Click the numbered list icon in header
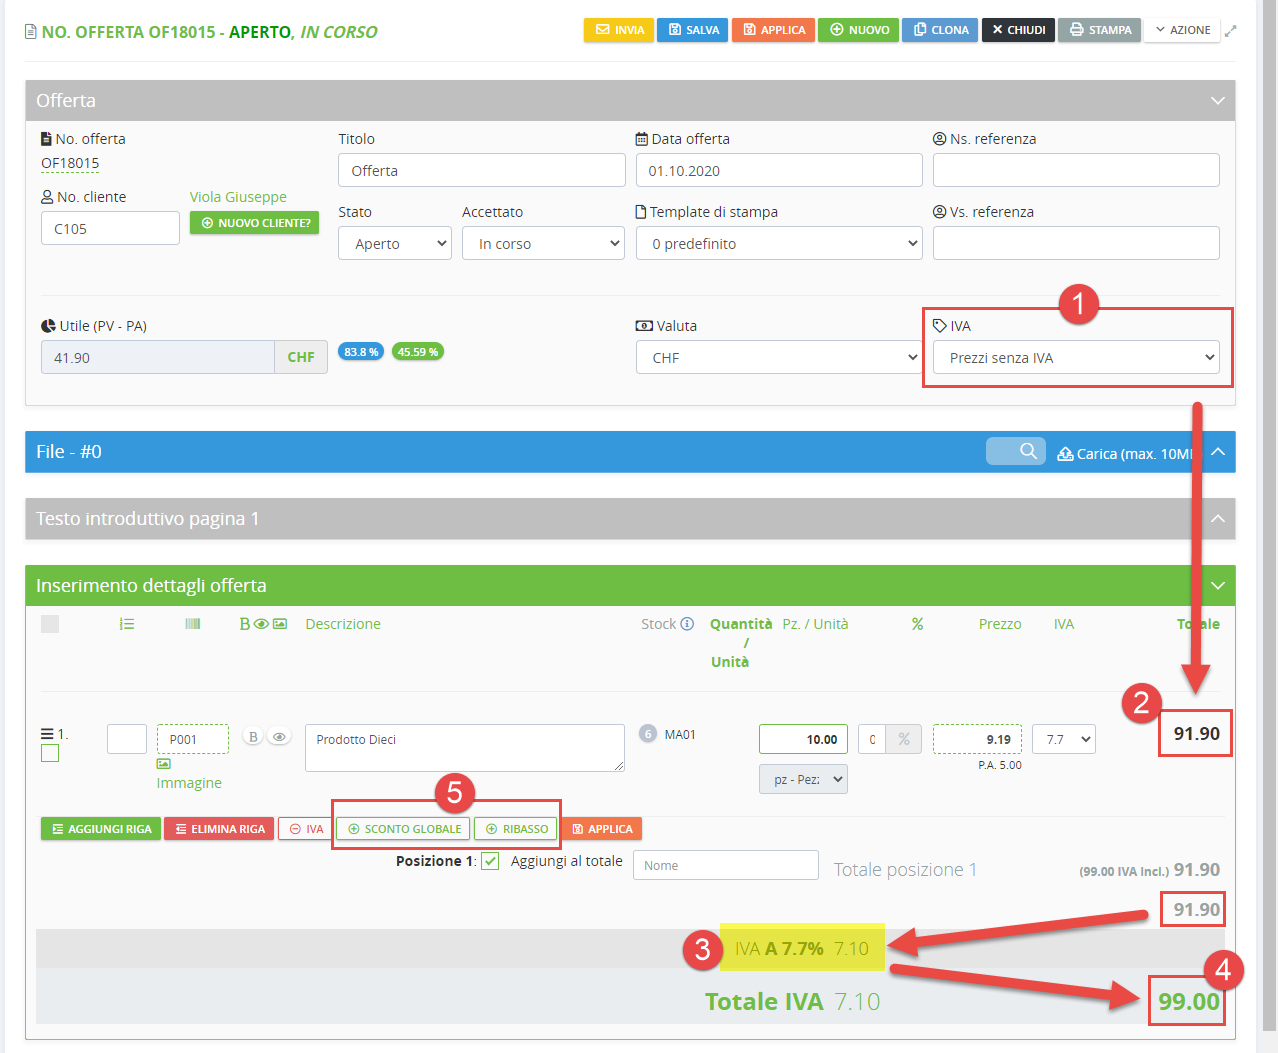This screenshot has height=1053, width=1278. [x=127, y=624]
